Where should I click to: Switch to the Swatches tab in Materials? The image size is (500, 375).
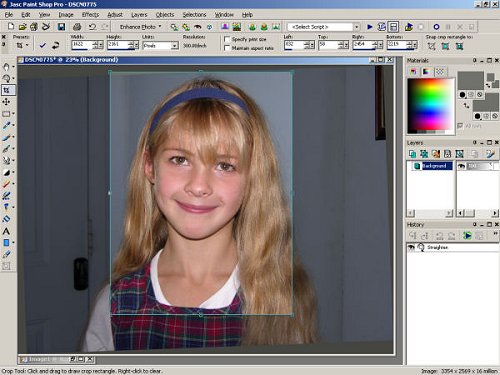[x=440, y=72]
